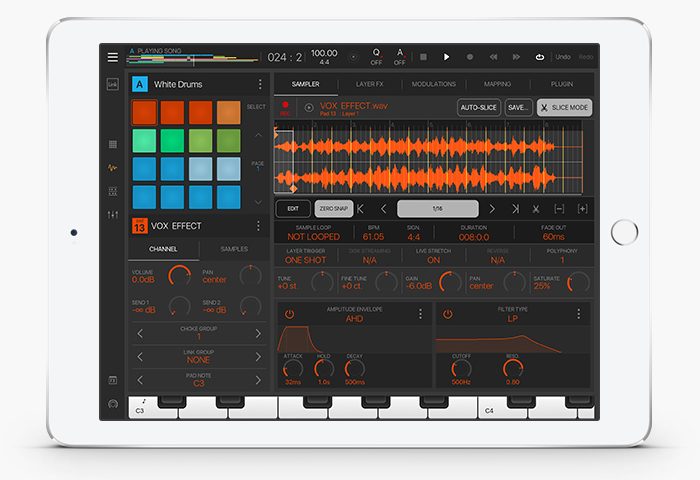Adjust the sample GAIN knob
700x480 pixels.
tap(450, 282)
